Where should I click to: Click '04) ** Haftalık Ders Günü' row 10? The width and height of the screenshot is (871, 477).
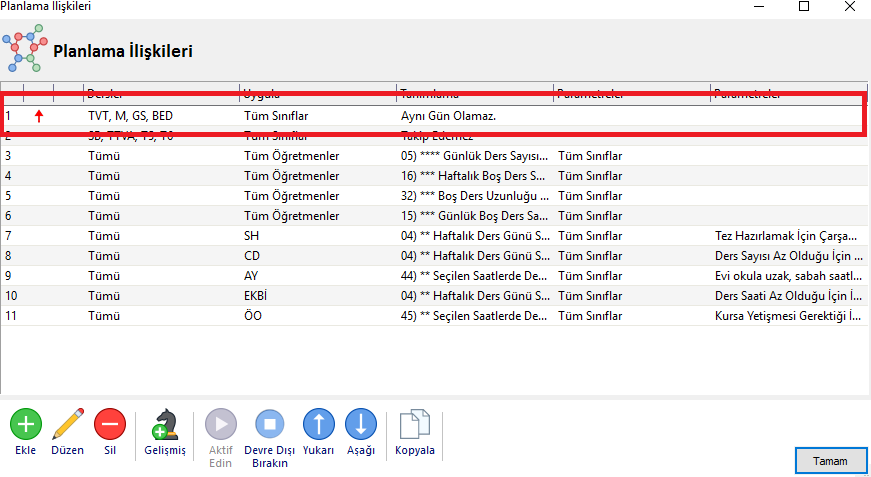[475, 296]
